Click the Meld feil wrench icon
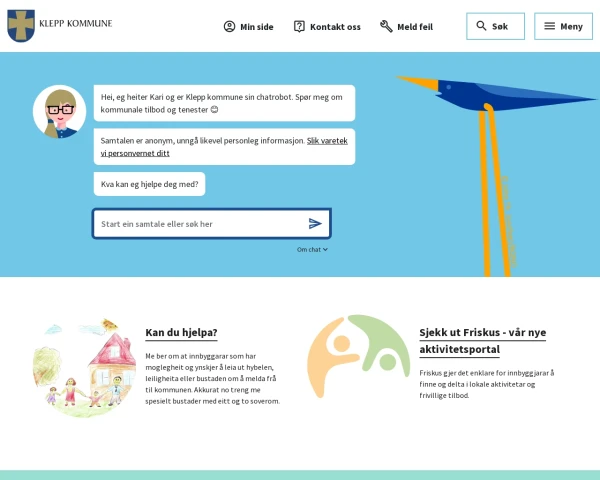The height and width of the screenshot is (480, 600). (386, 26)
